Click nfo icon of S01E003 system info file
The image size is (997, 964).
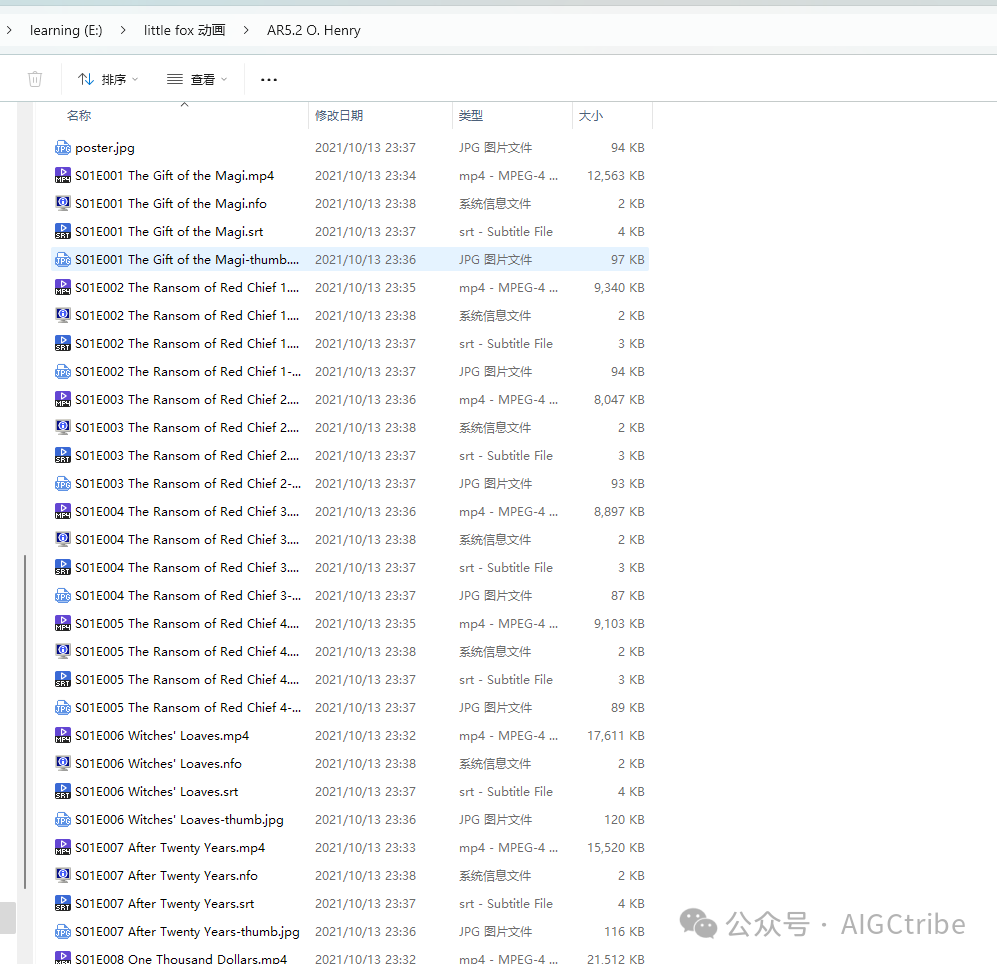click(x=63, y=427)
